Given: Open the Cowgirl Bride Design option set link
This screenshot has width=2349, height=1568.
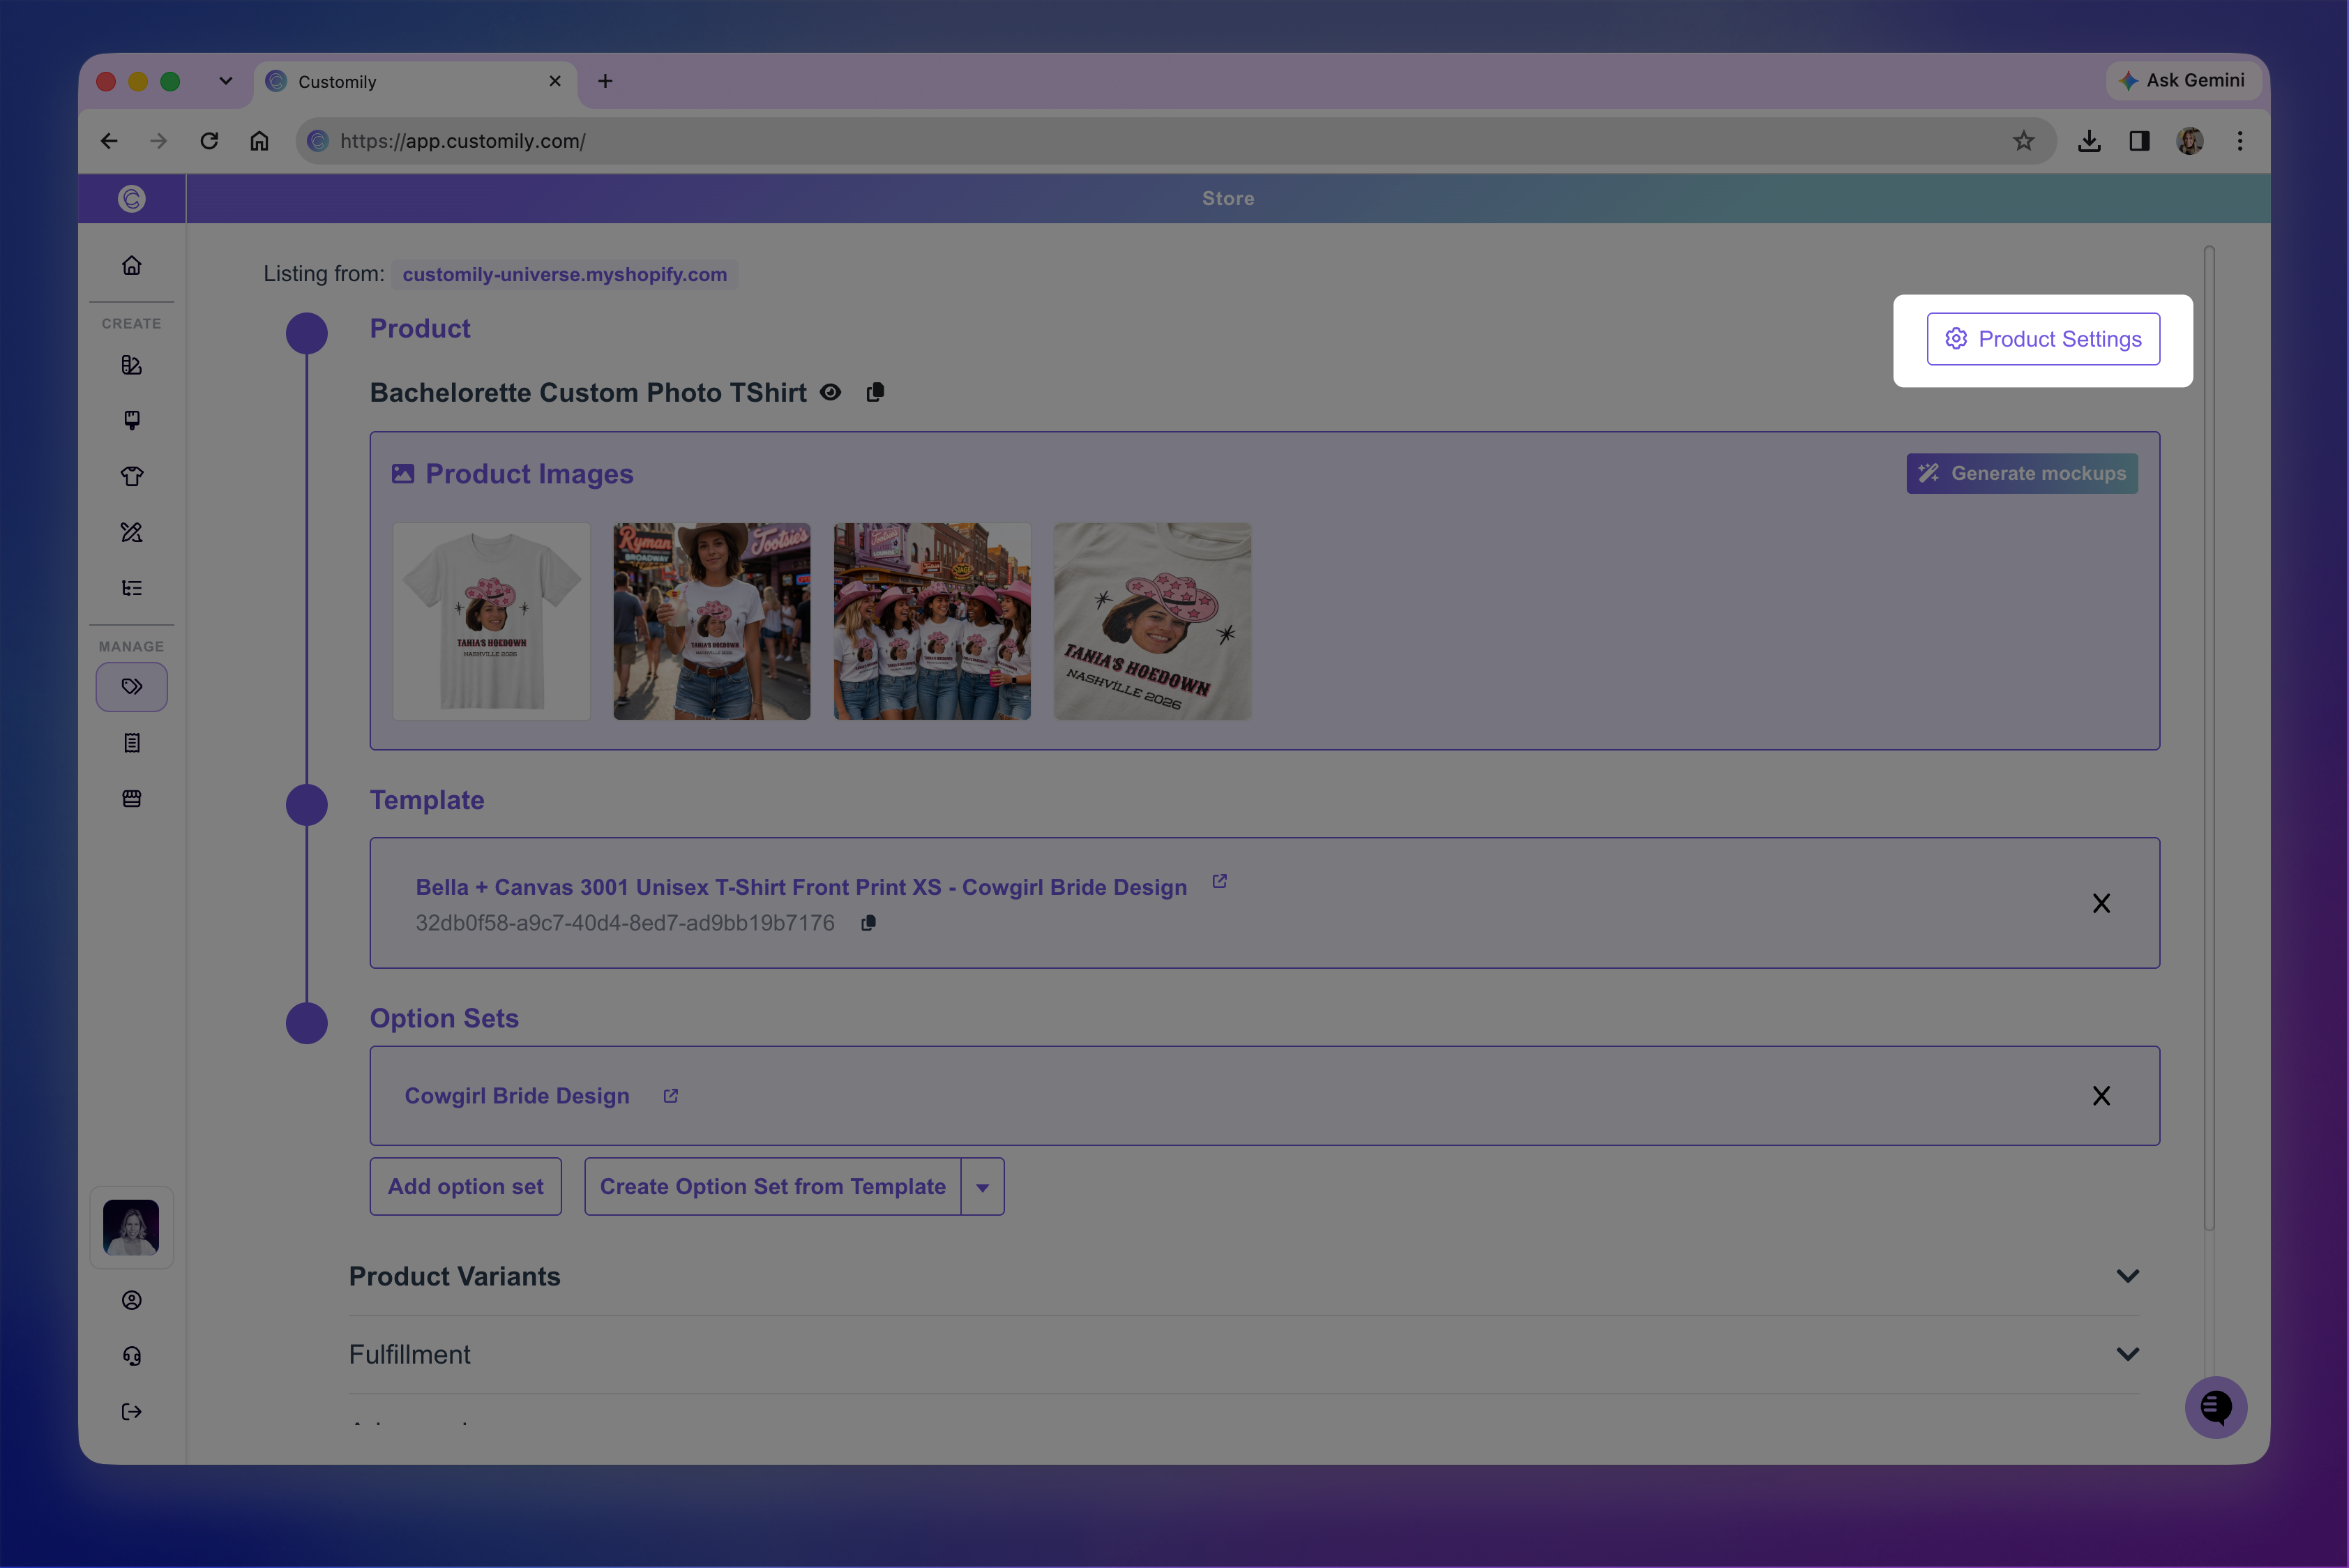Looking at the screenshot, I should tap(517, 1096).
